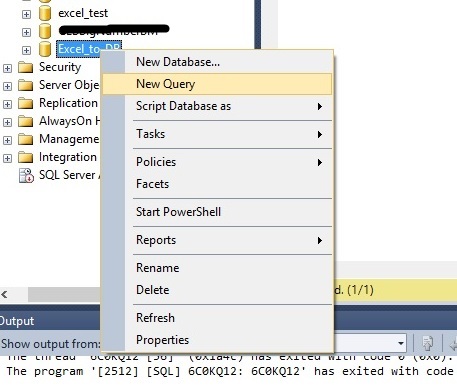The image size is (457, 389).
Task: Select New Database... in context menu
Action: 217,62
